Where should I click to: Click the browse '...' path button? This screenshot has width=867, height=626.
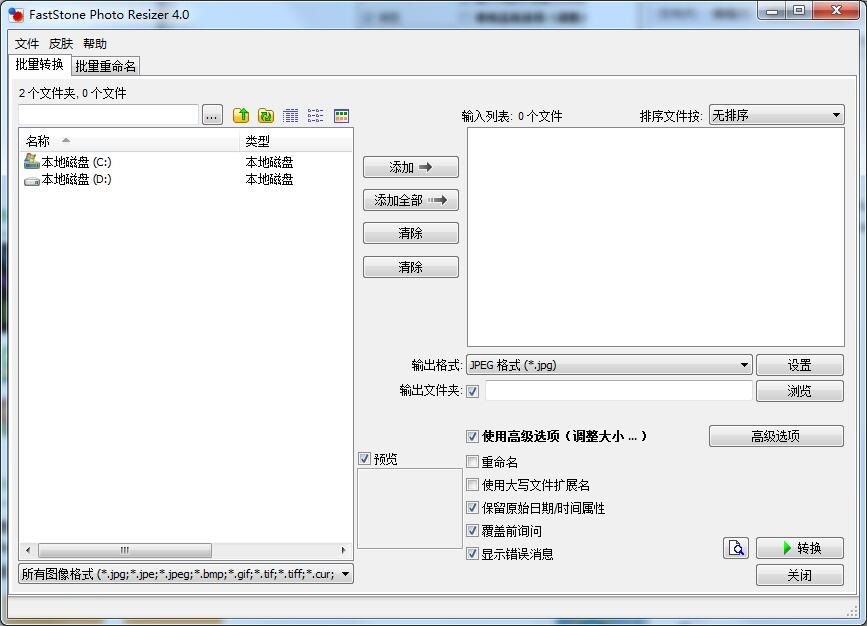click(x=212, y=116)
